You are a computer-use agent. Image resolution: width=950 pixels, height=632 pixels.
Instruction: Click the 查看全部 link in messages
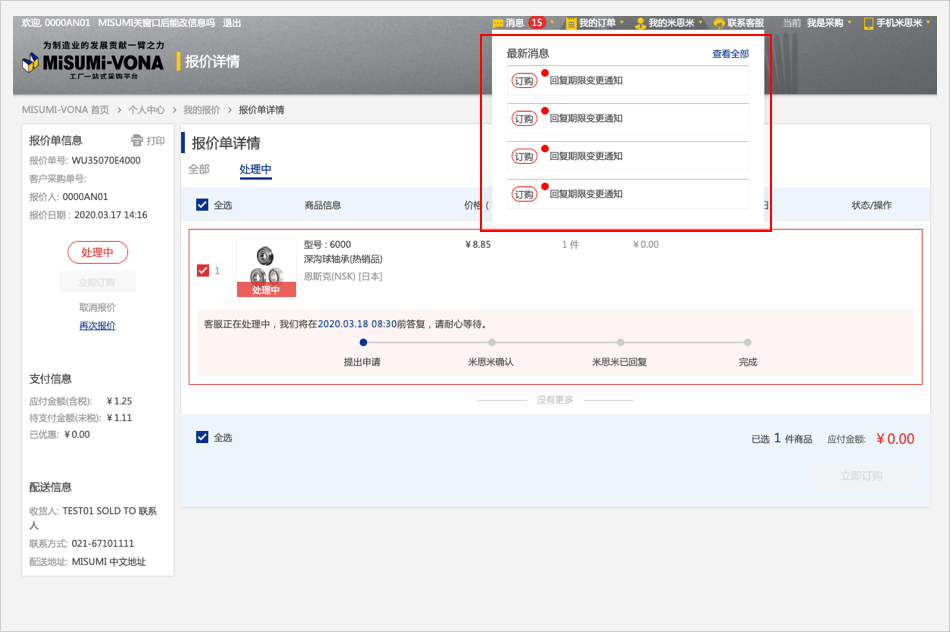click(730, 54)
